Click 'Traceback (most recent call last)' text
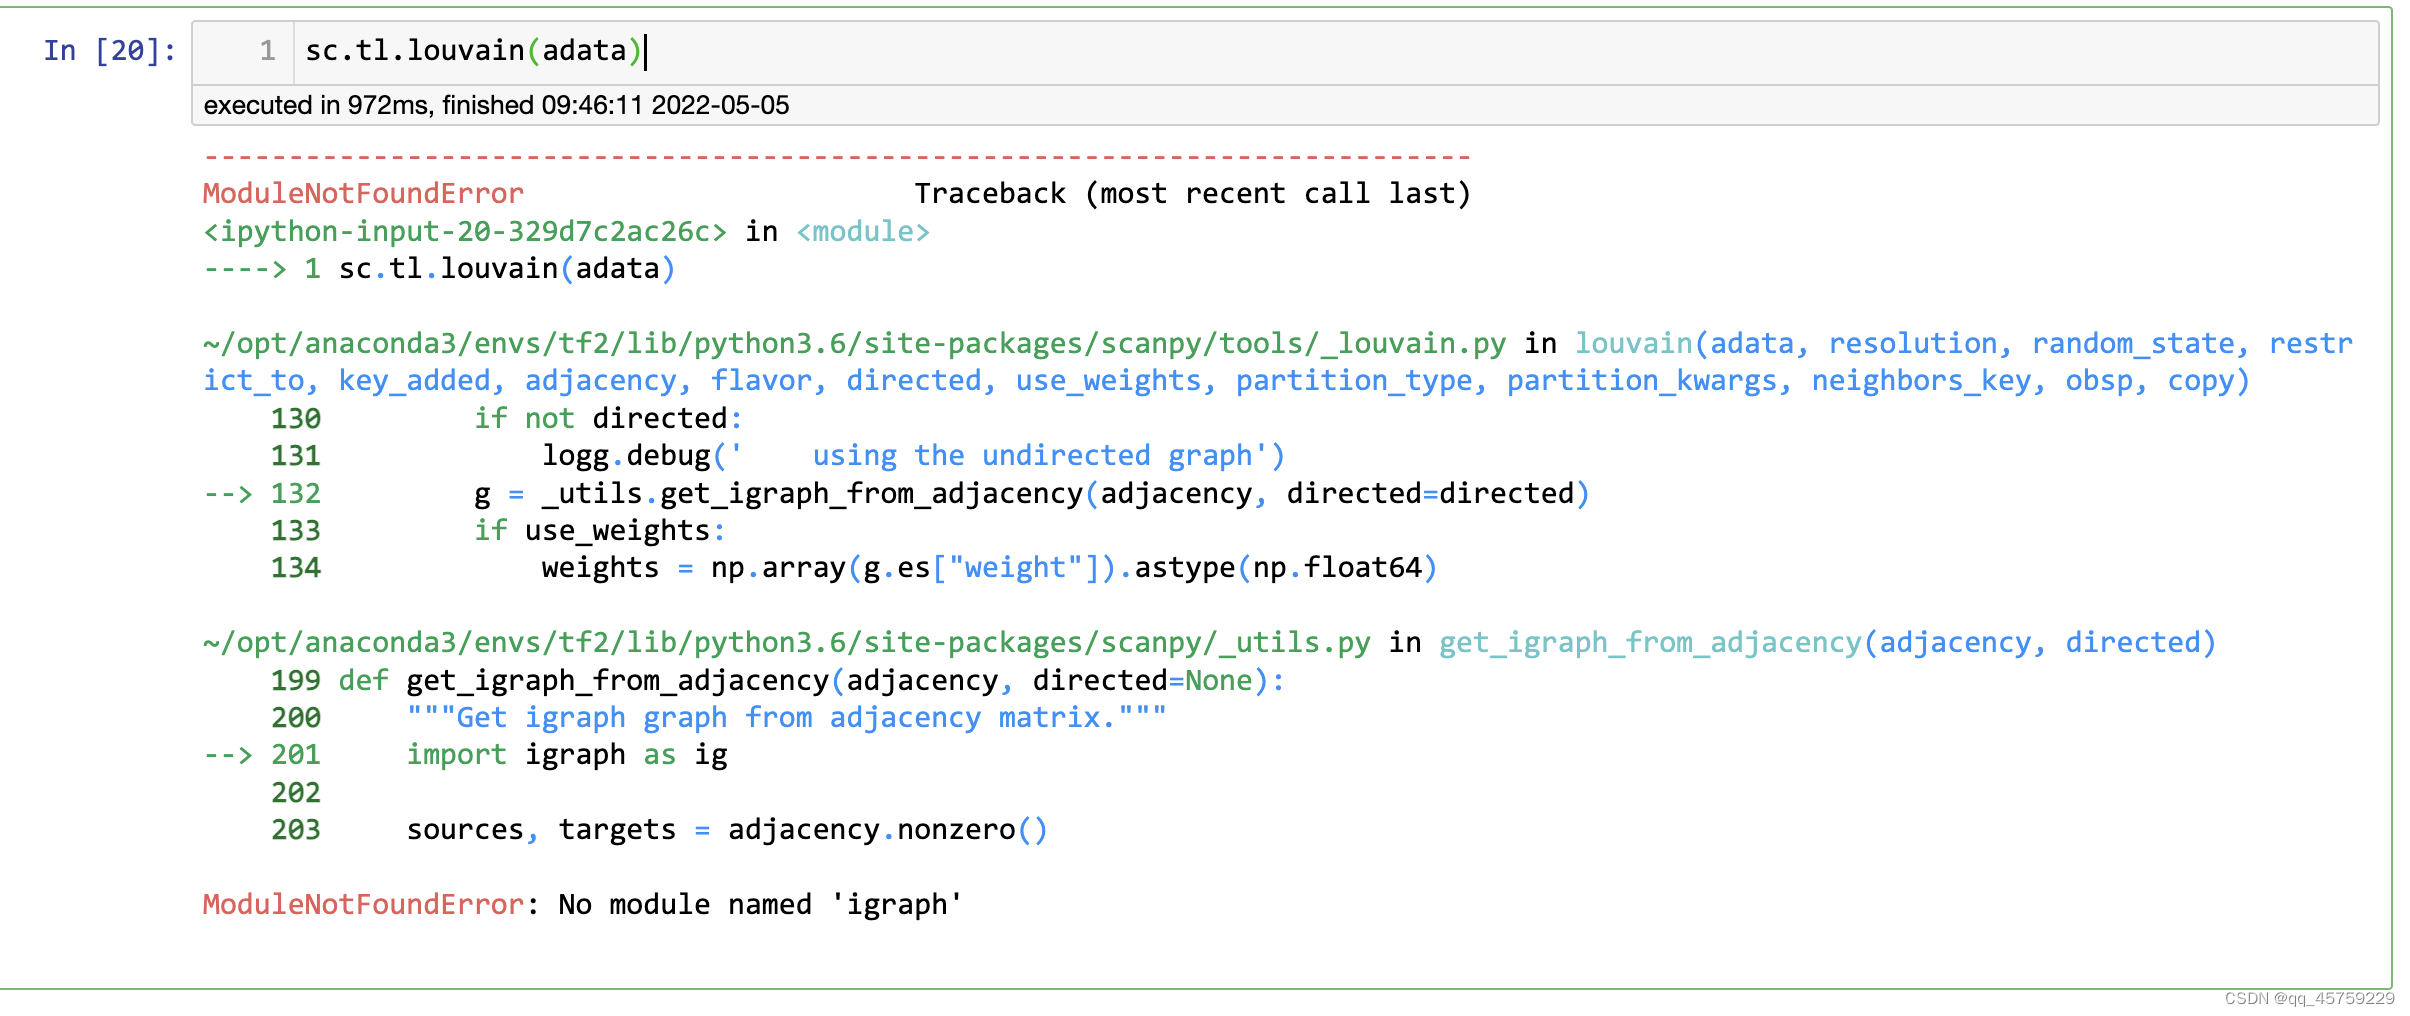Image resolution: width=2410 pixels, height=1016 pixels. point(1192,194)
